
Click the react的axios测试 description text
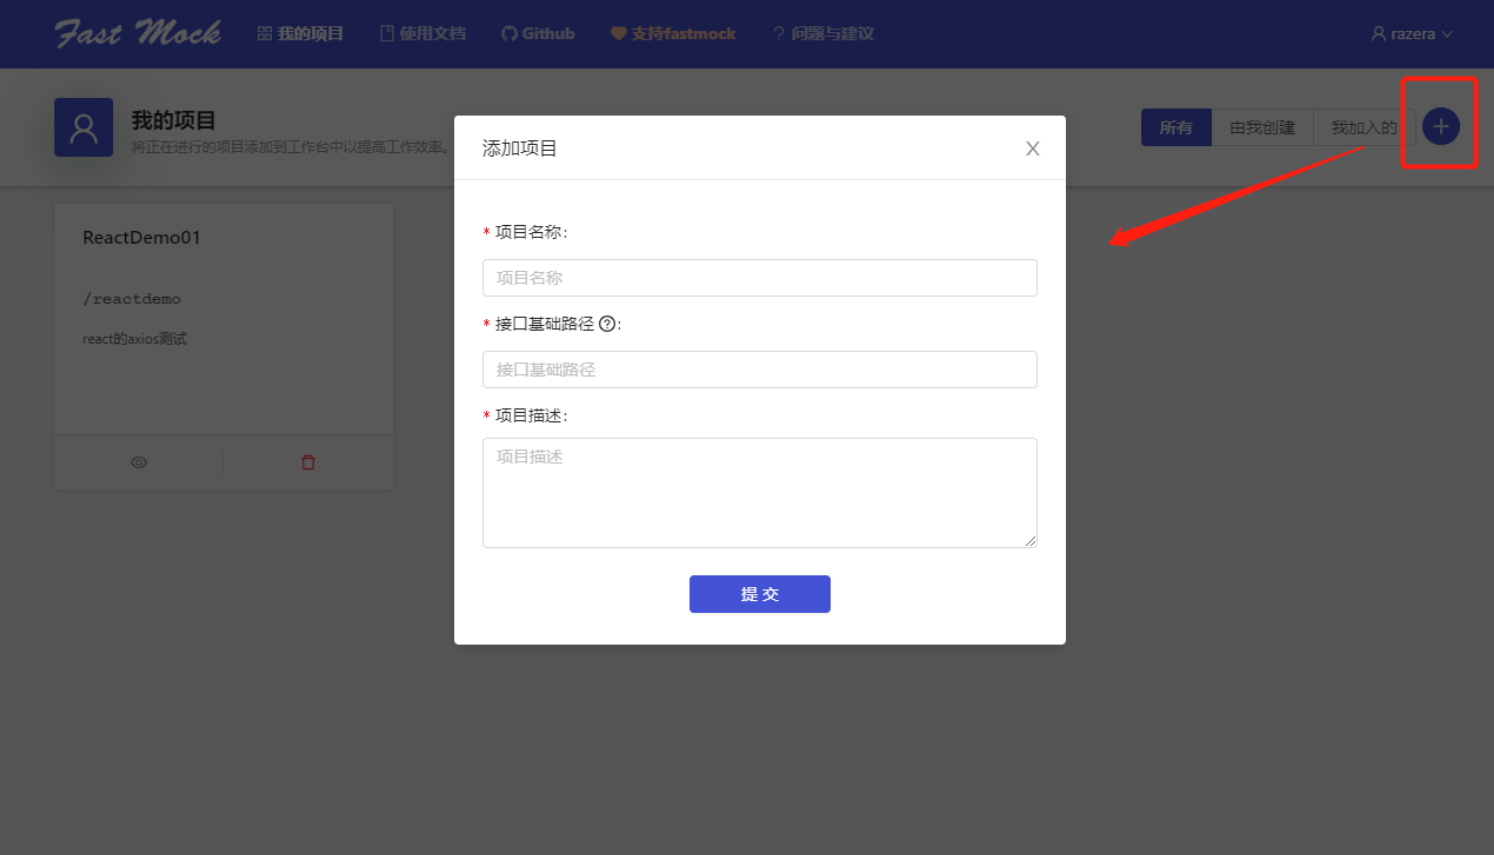135,339
